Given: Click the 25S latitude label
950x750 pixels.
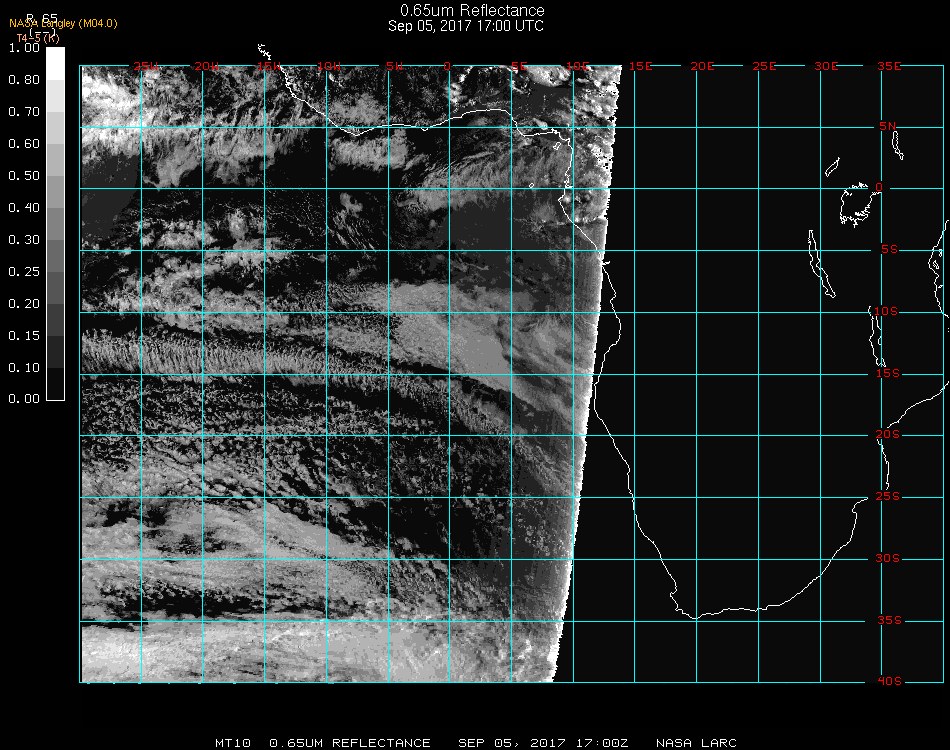Looking at the screenshot, I should [888, 497].
